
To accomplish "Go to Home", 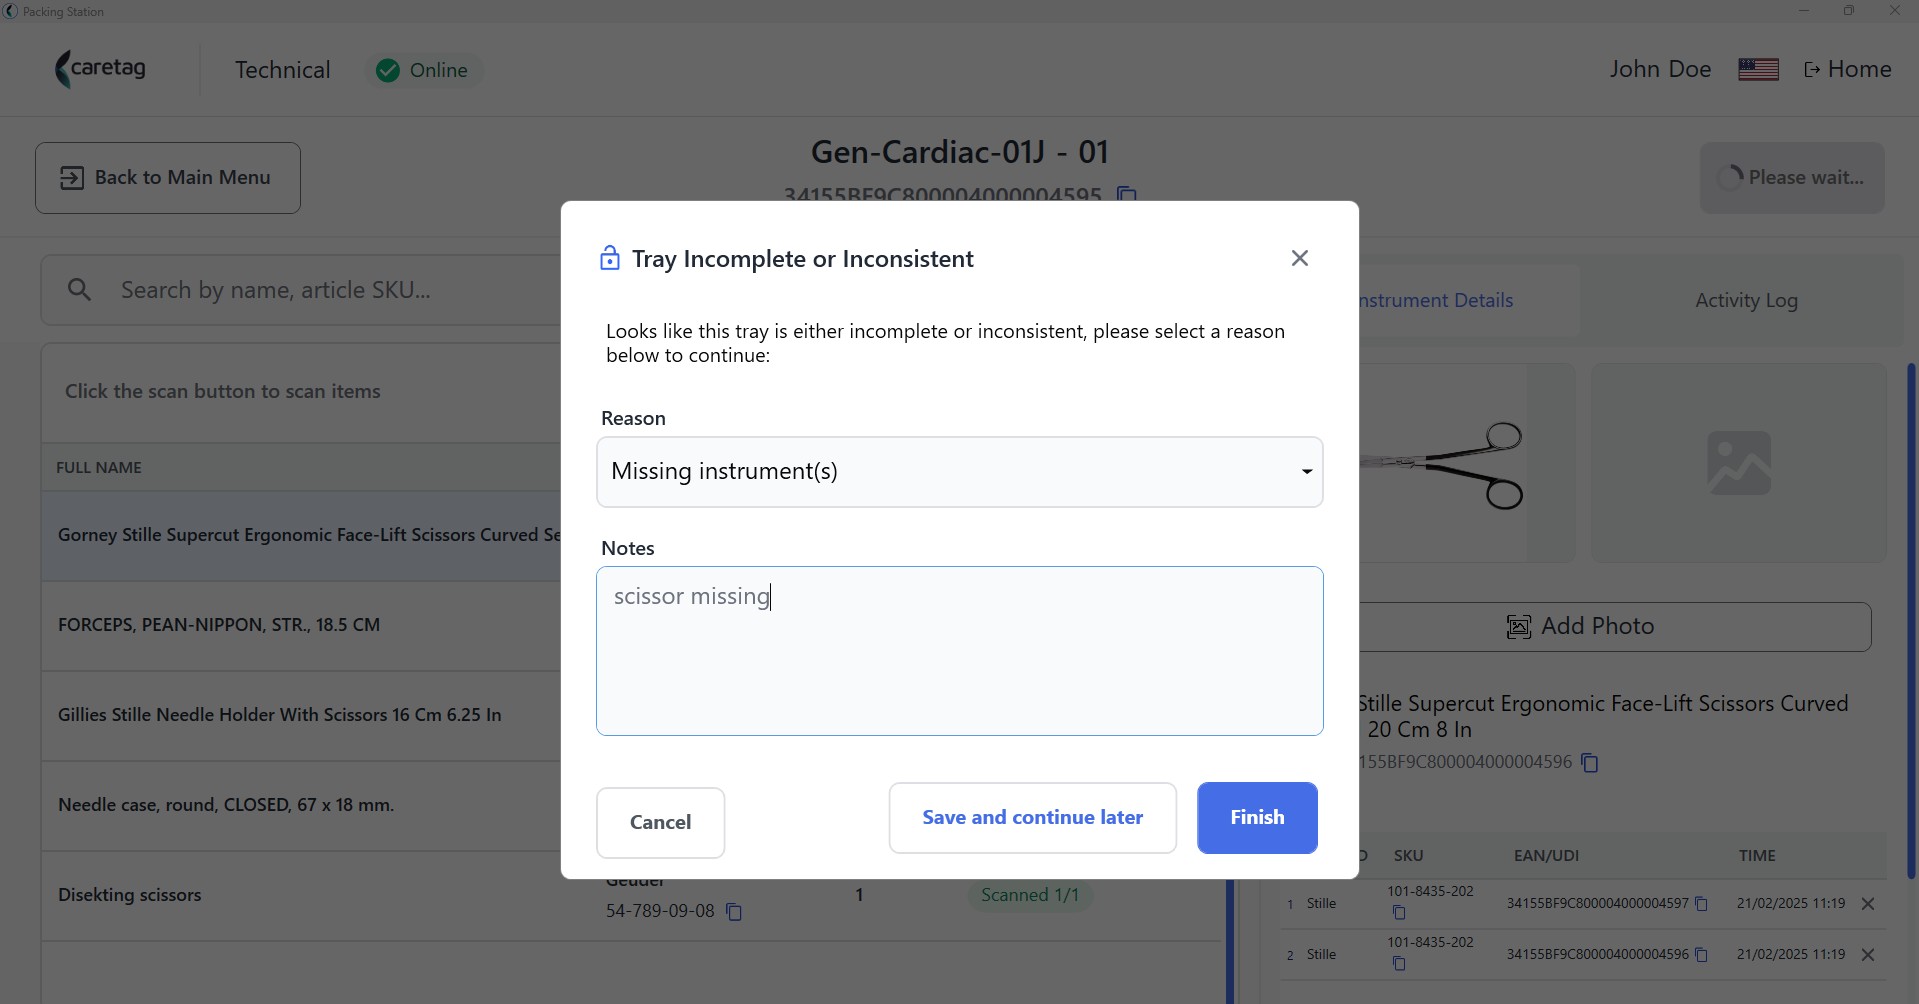I will tap(1847, 69).
